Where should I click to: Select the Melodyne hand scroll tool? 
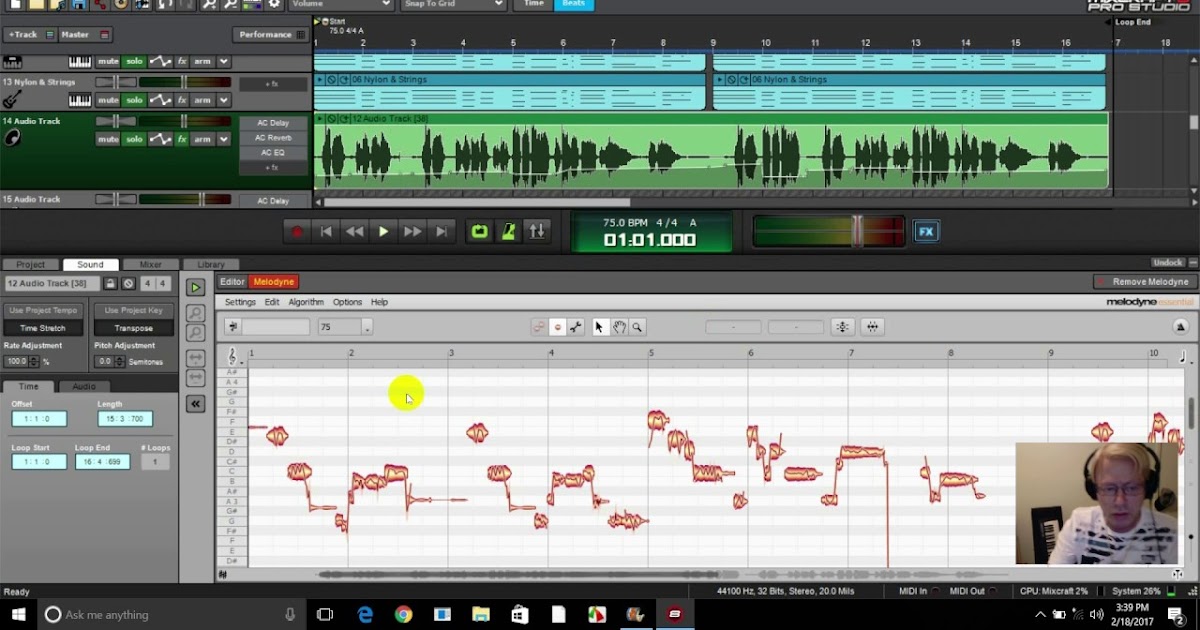[619, 327]
